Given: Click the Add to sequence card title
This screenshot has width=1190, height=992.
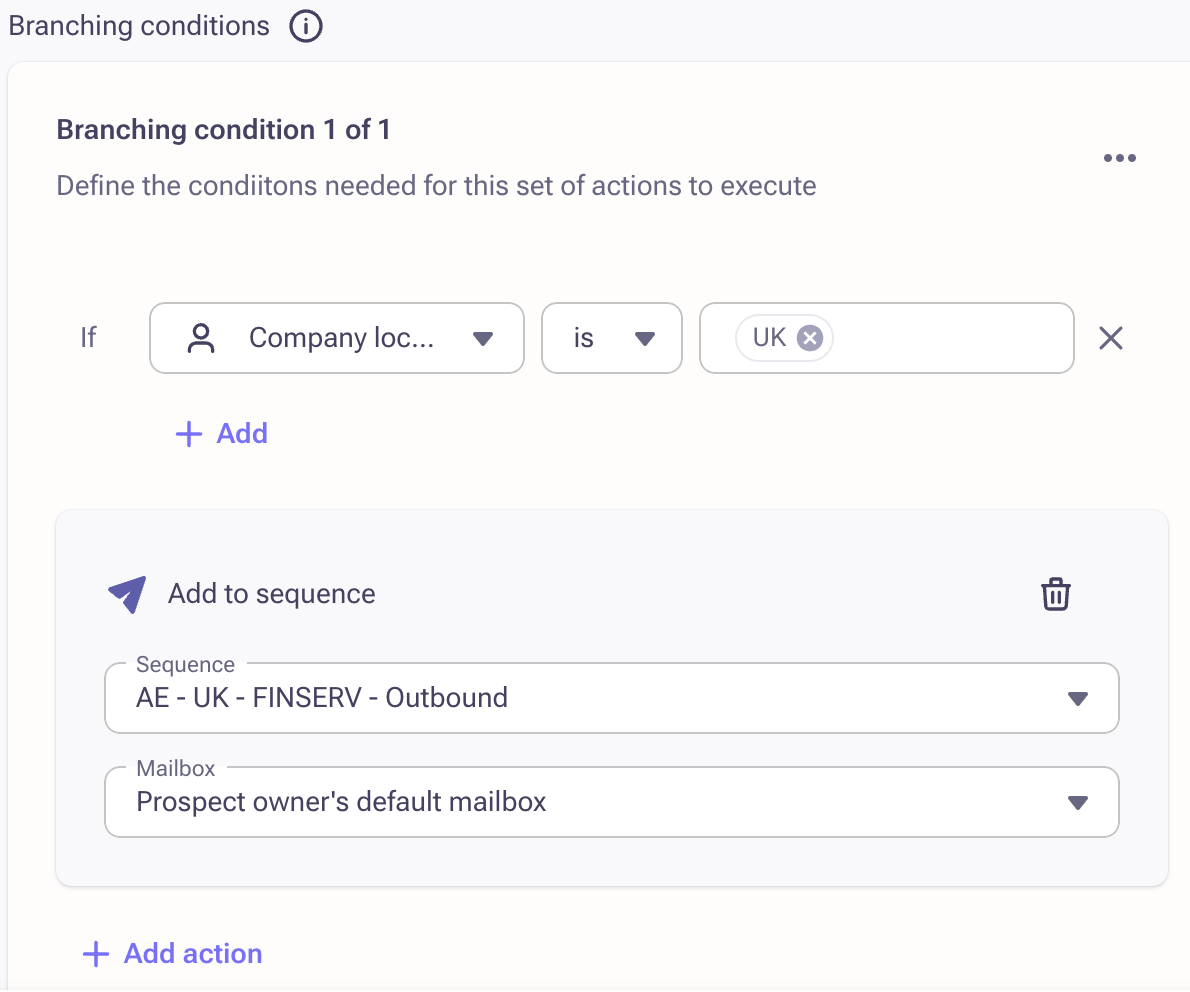Looking at the screenshot, I should tap(269, 593).
